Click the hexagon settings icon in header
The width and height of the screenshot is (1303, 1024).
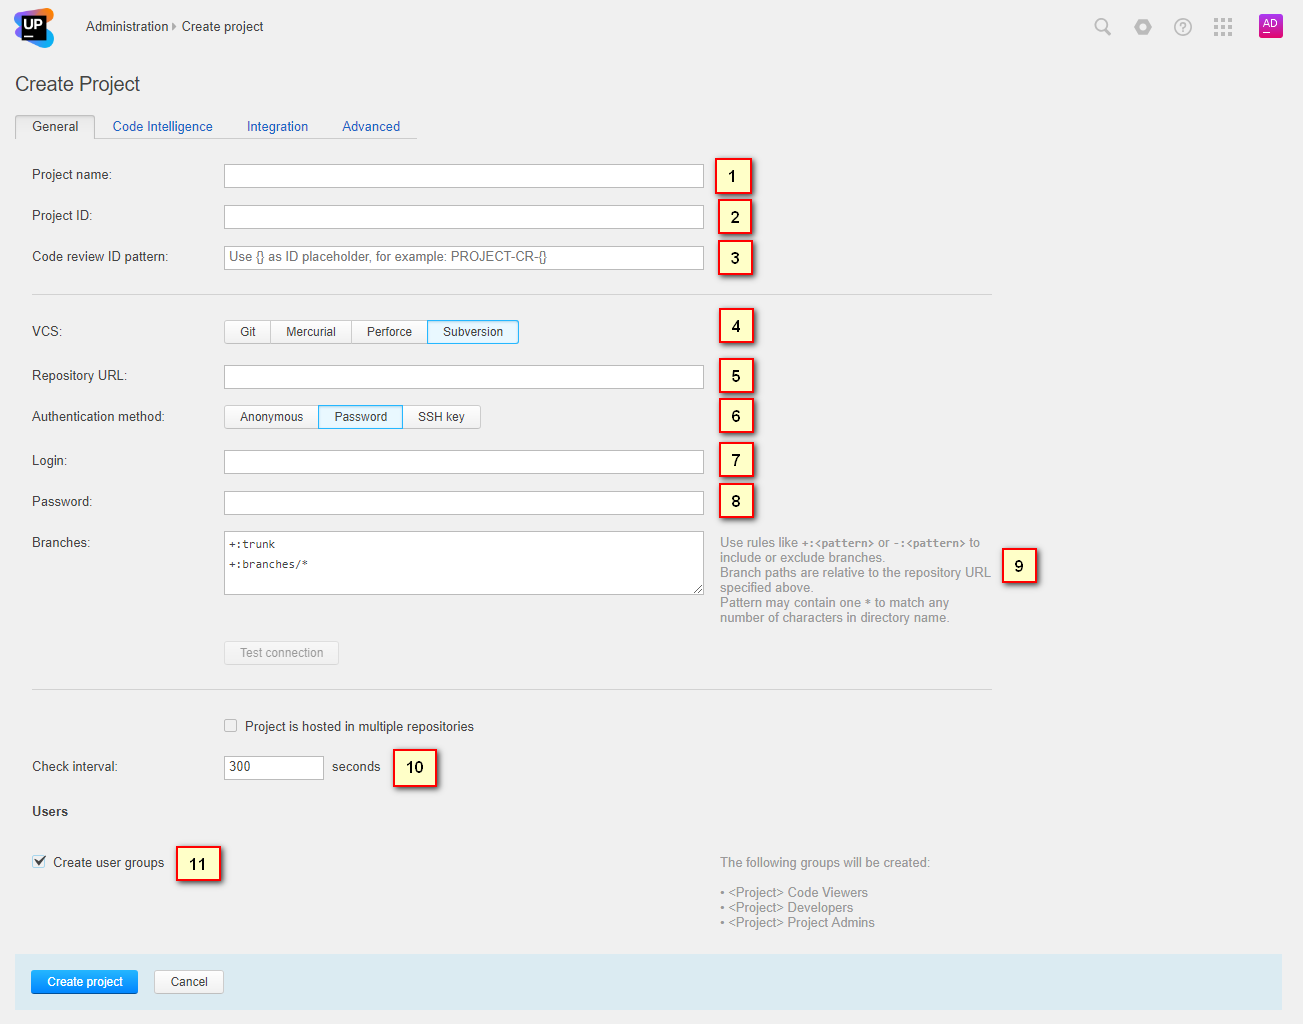click(x=1142, y=27)
